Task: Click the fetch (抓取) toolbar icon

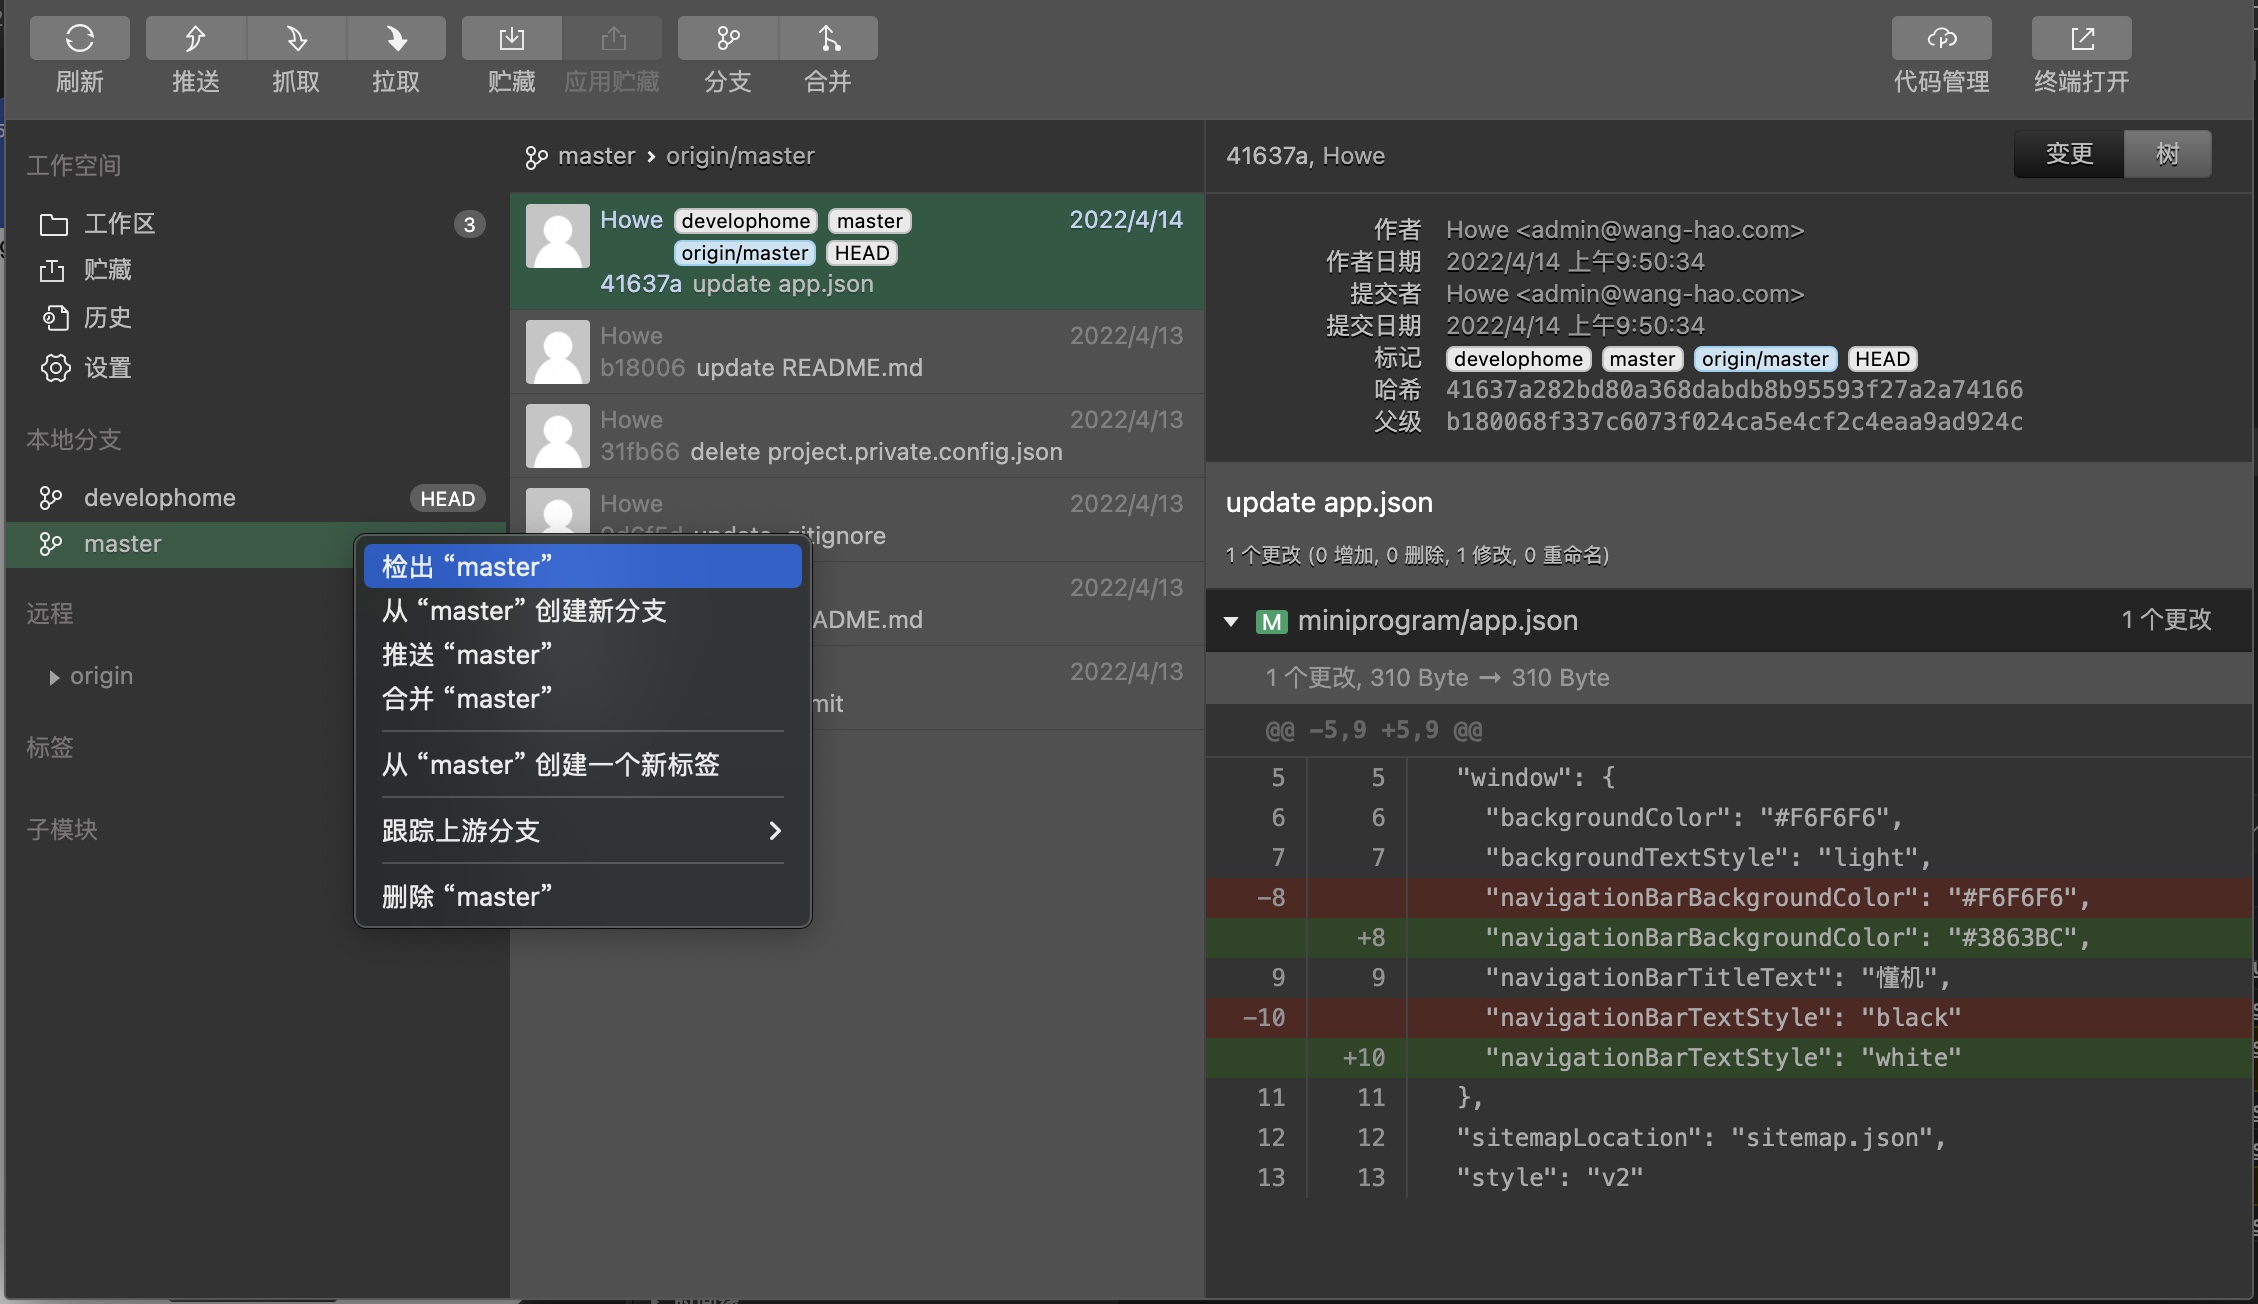Action: [x=296, y=38]
